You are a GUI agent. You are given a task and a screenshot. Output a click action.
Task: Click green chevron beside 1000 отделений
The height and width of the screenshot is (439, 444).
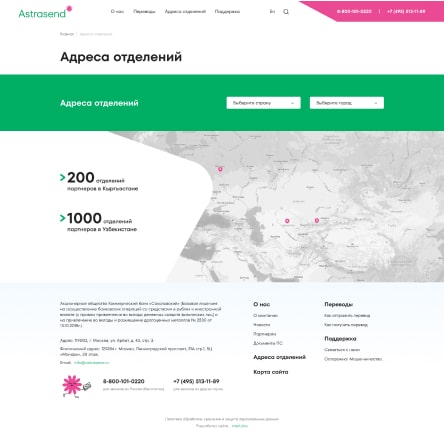[x=62, y=218]
